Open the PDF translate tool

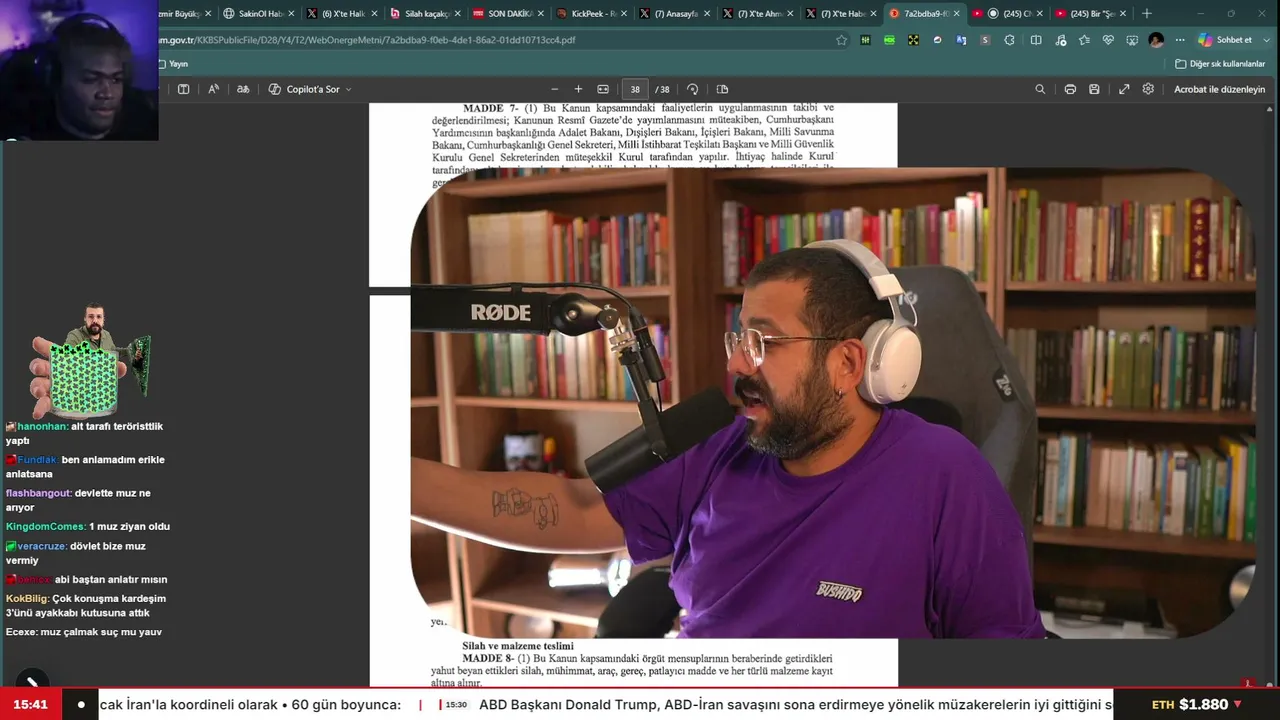(243, 89)
